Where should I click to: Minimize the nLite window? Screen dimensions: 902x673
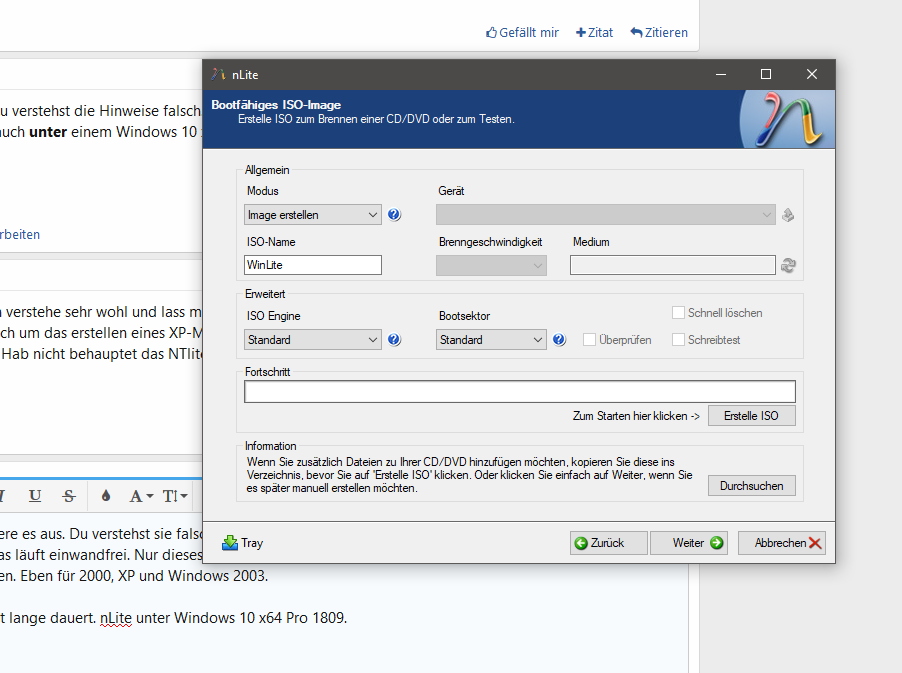[x=720, y=74]
